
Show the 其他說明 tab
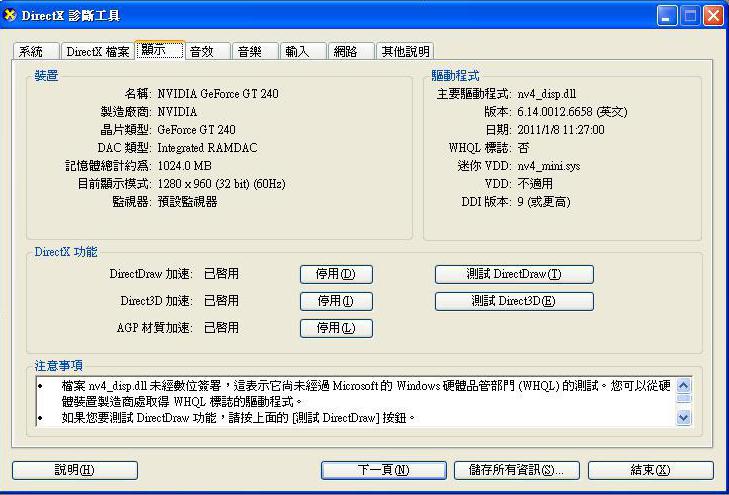click(405, 51)
